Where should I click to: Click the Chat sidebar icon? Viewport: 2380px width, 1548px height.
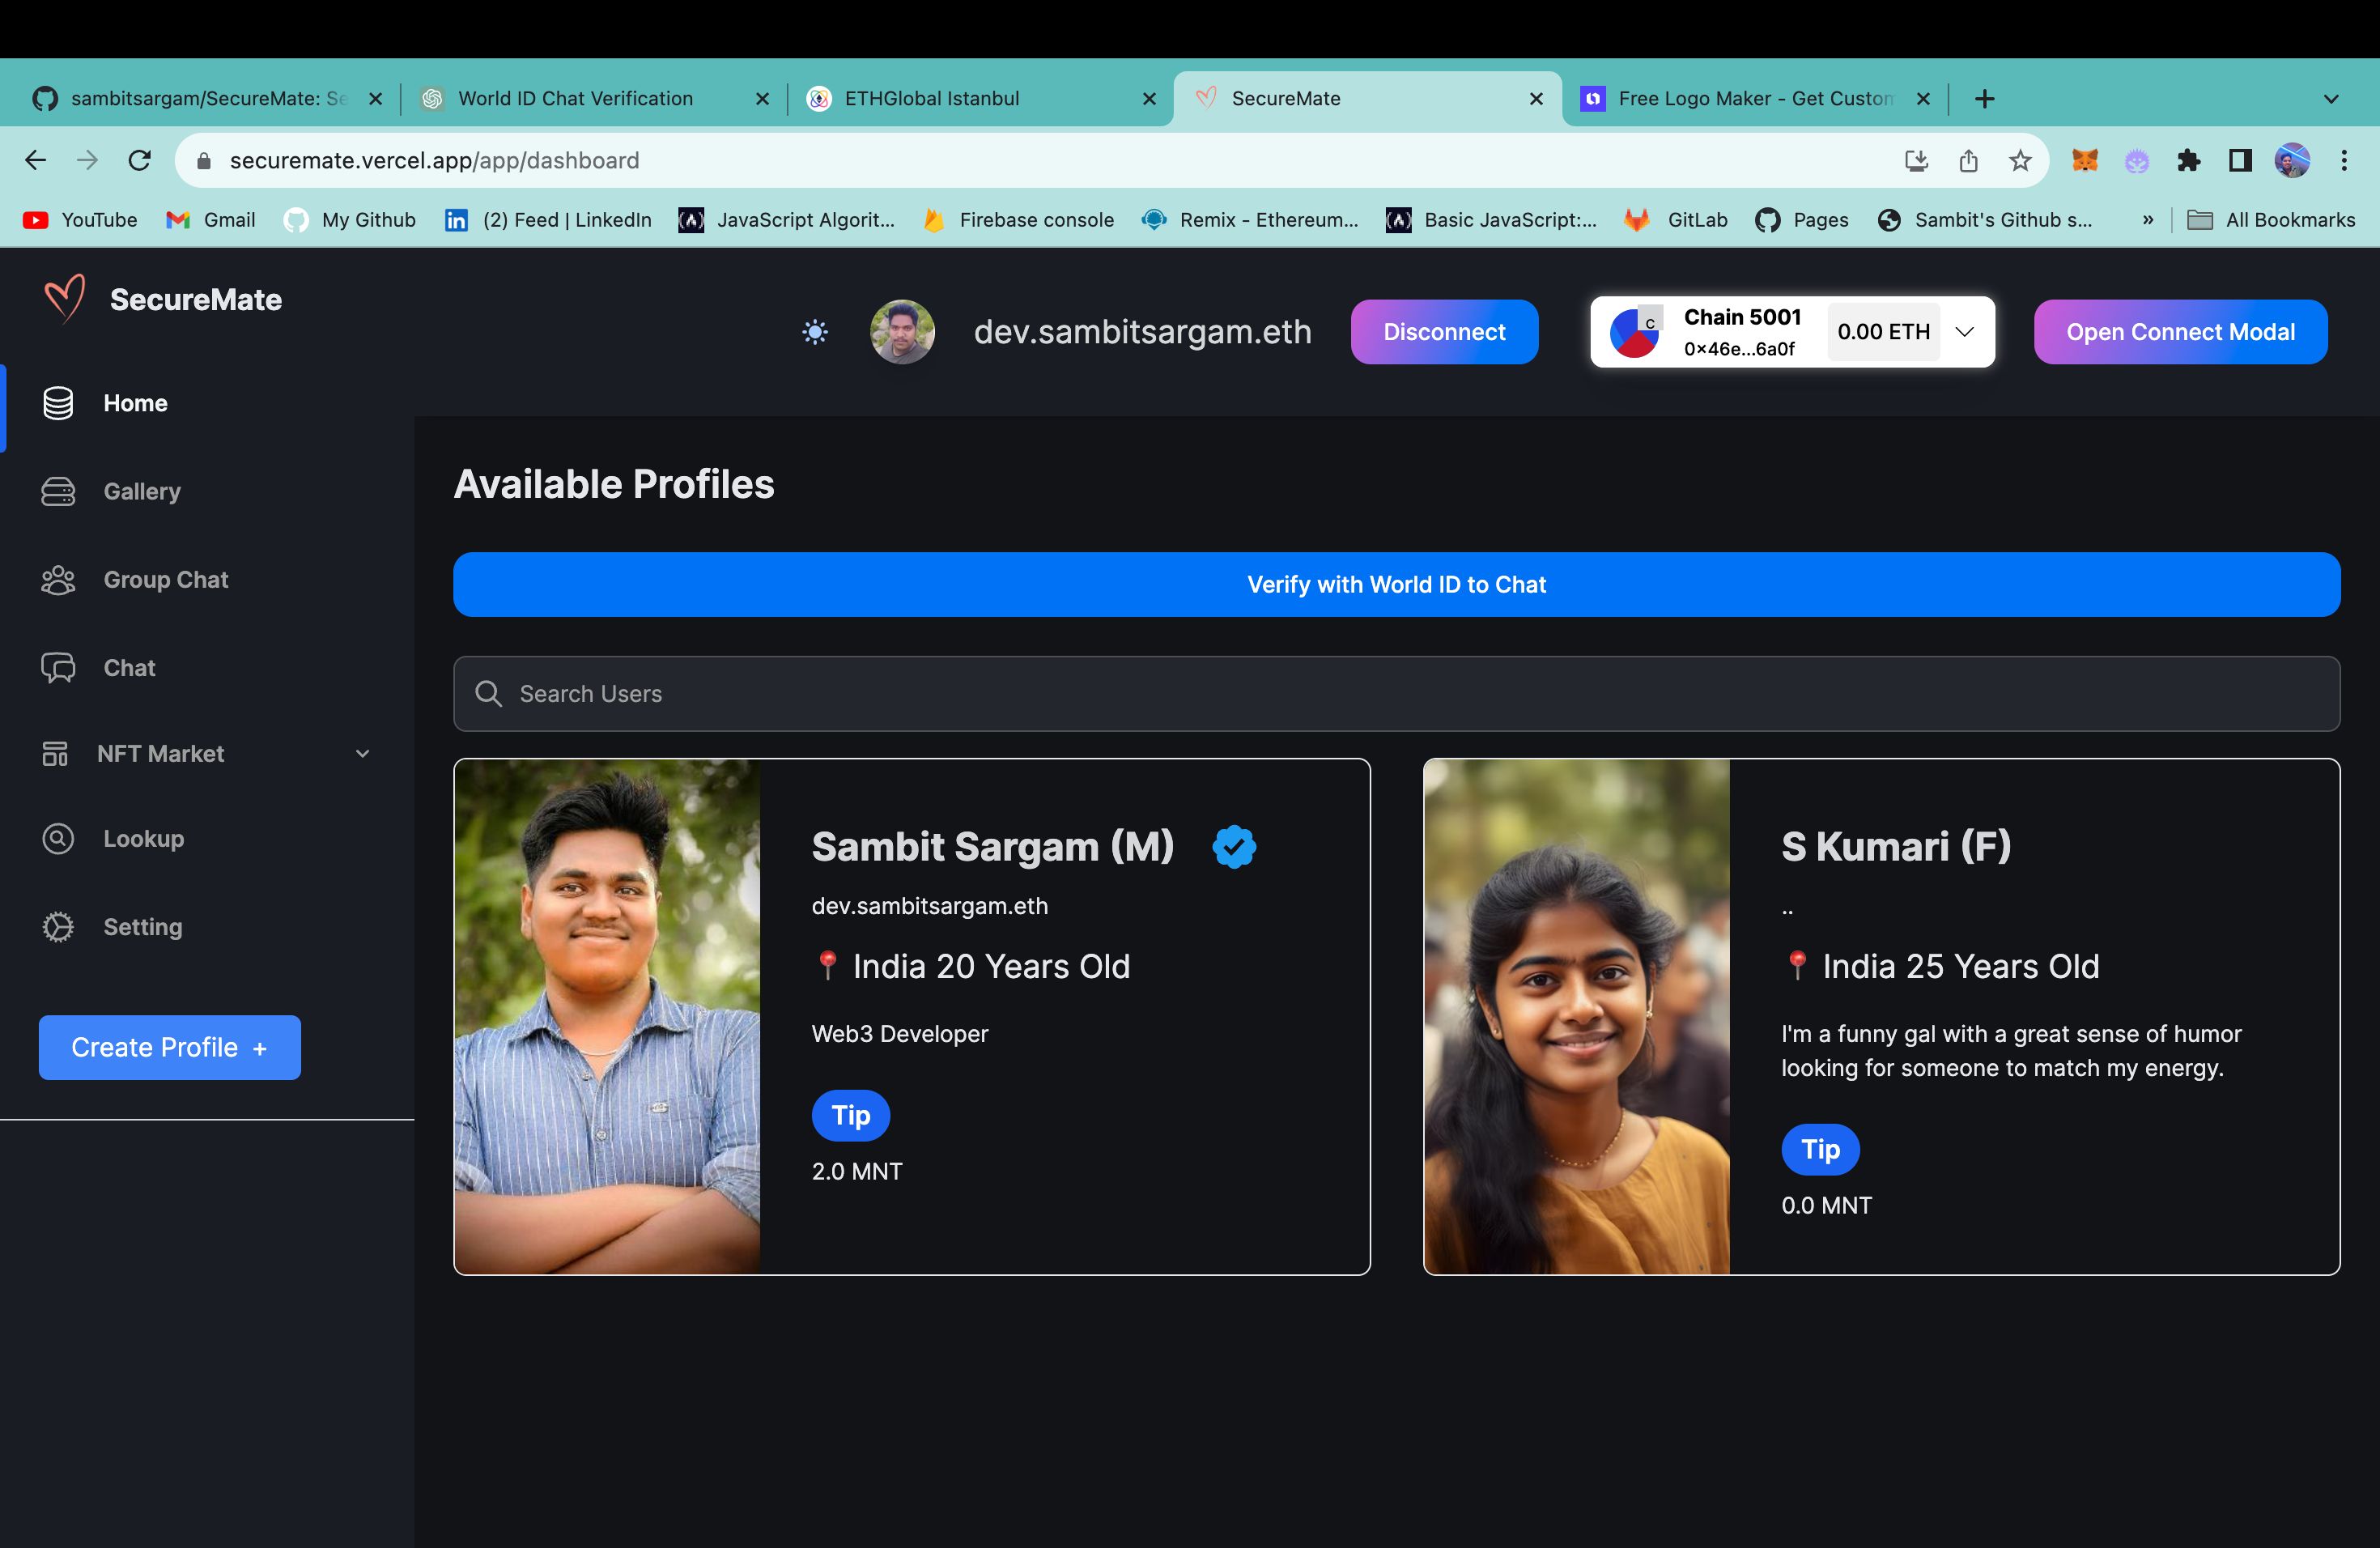pos(57,666)
